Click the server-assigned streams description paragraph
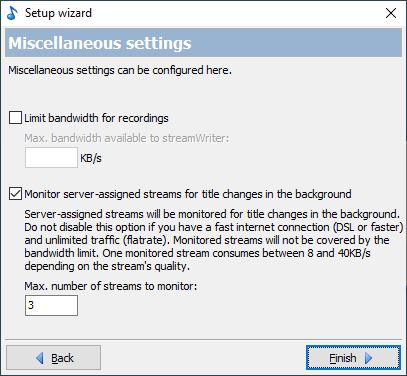Screen dimensions: 407x376 pyautogui.click(x=213, y=240)
